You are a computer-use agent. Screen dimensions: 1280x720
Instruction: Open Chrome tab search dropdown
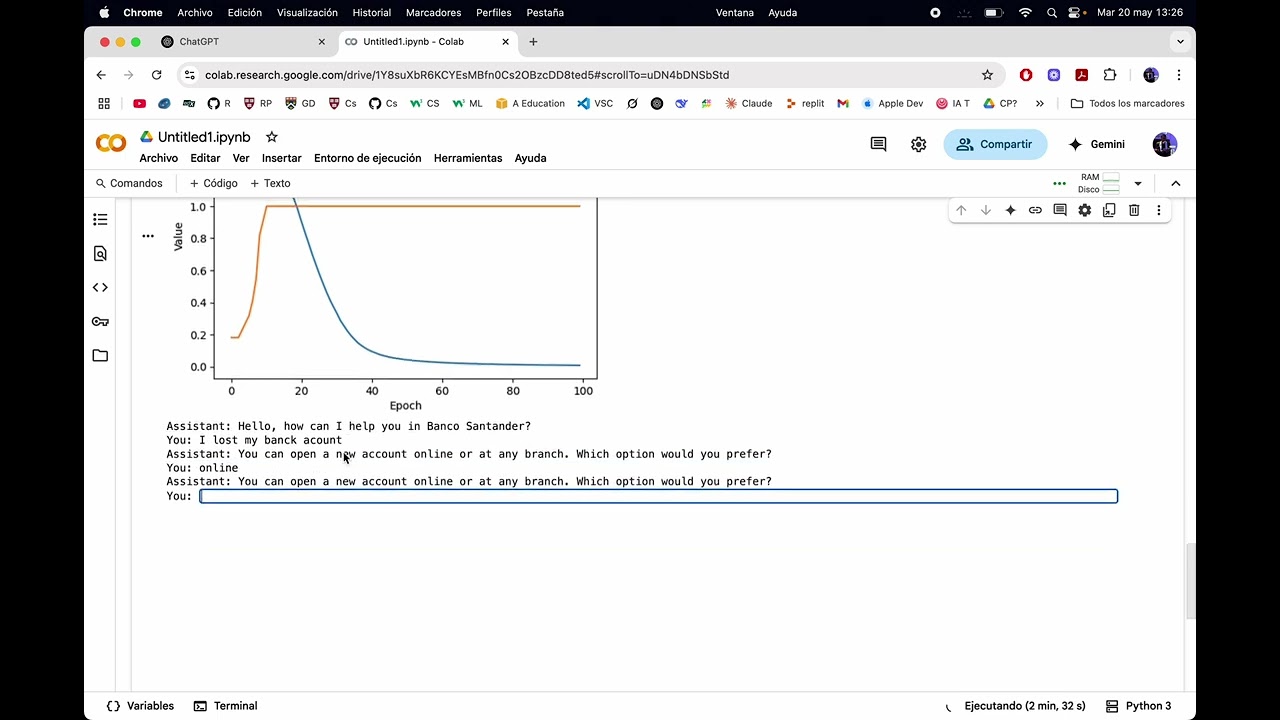pyautogui.click(x=1180, y=42)
